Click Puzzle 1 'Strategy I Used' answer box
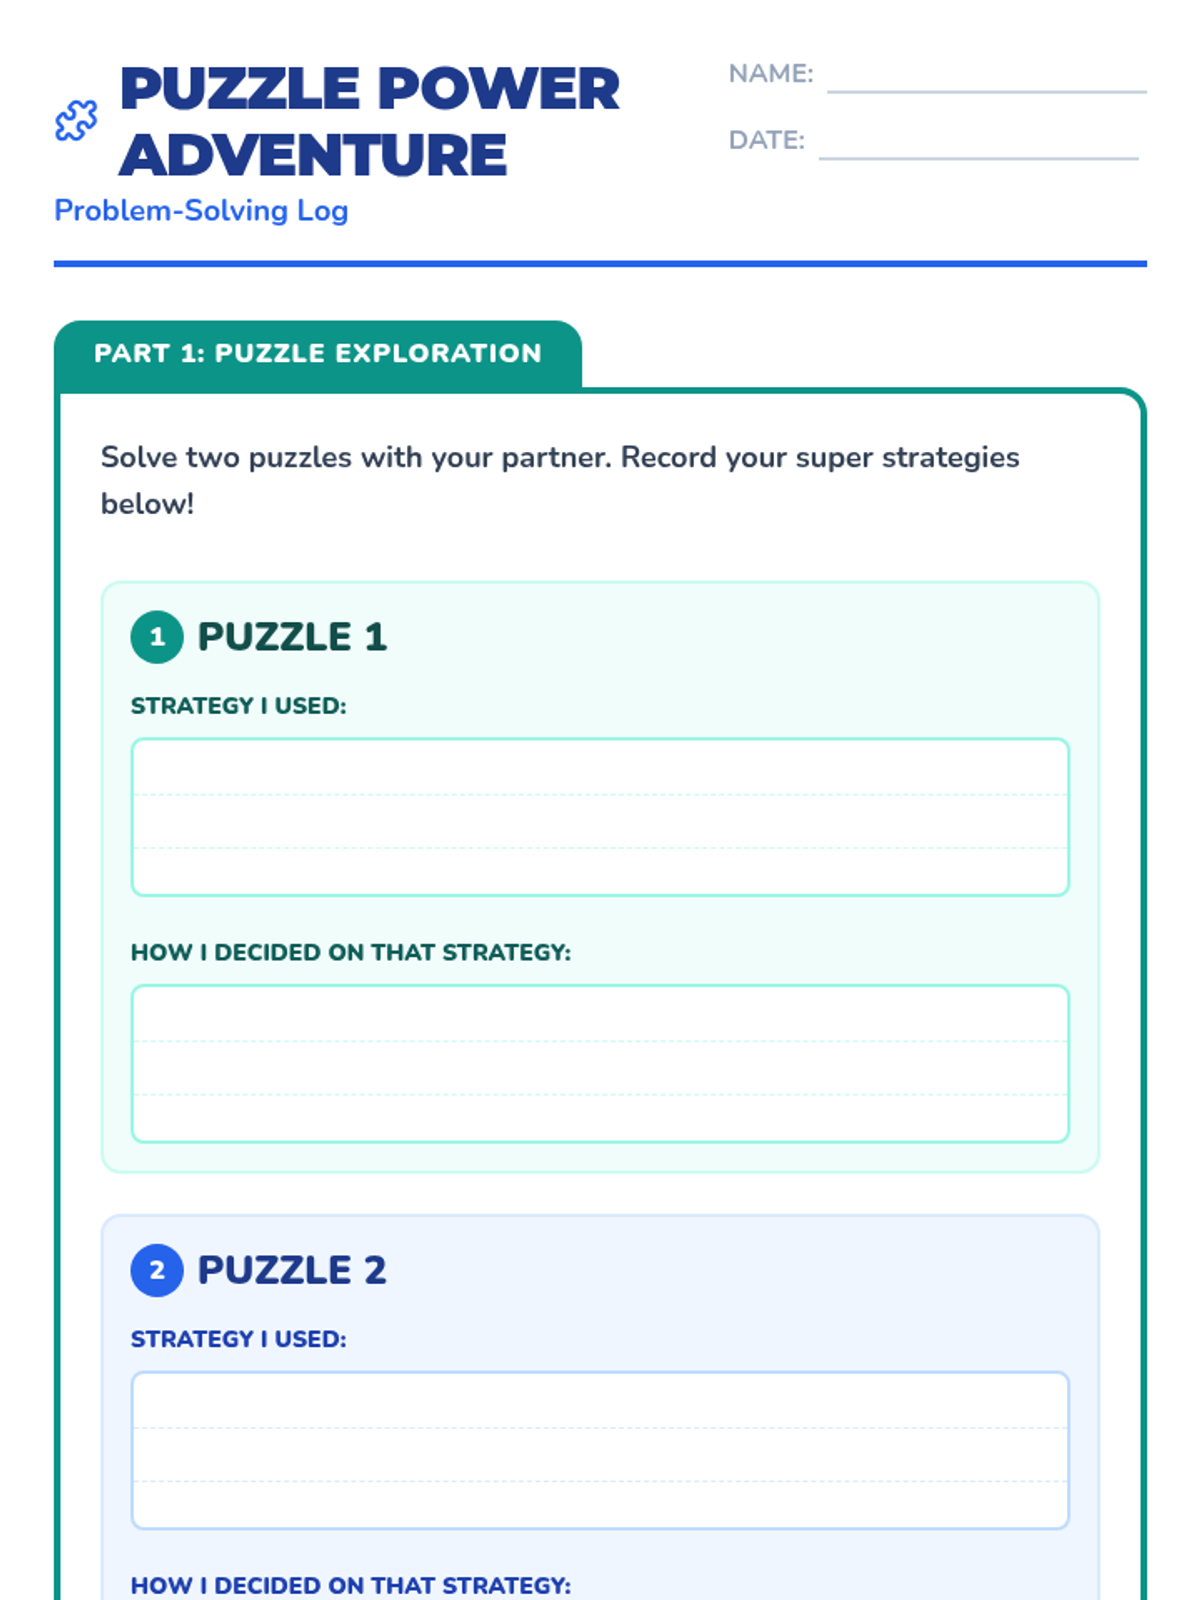This screenshot has height=1600, width=1200. [x=600, y=817]
